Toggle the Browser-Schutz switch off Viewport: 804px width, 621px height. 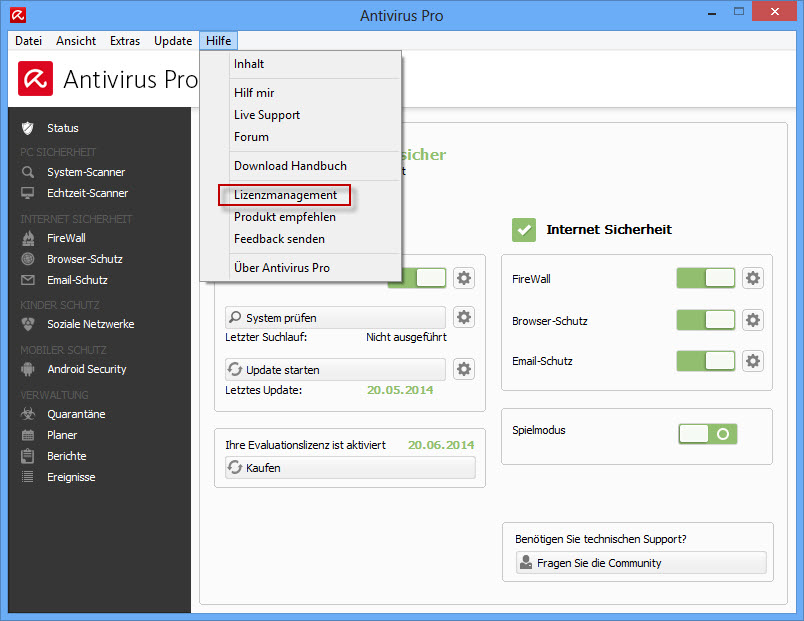click(704, 320)
